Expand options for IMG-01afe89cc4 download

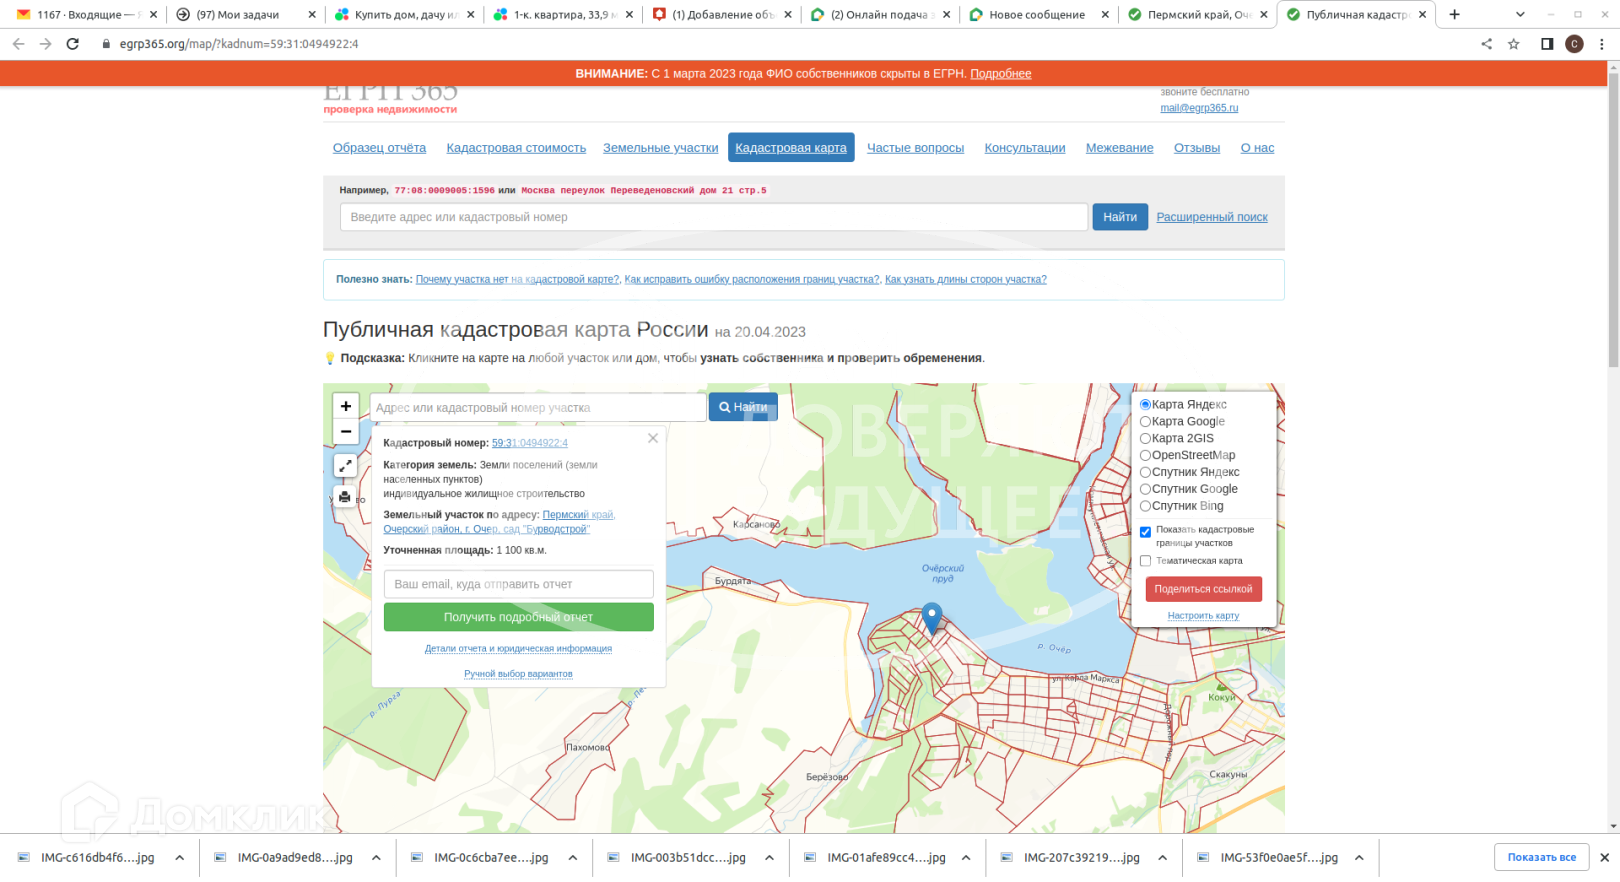click(966, 858)
